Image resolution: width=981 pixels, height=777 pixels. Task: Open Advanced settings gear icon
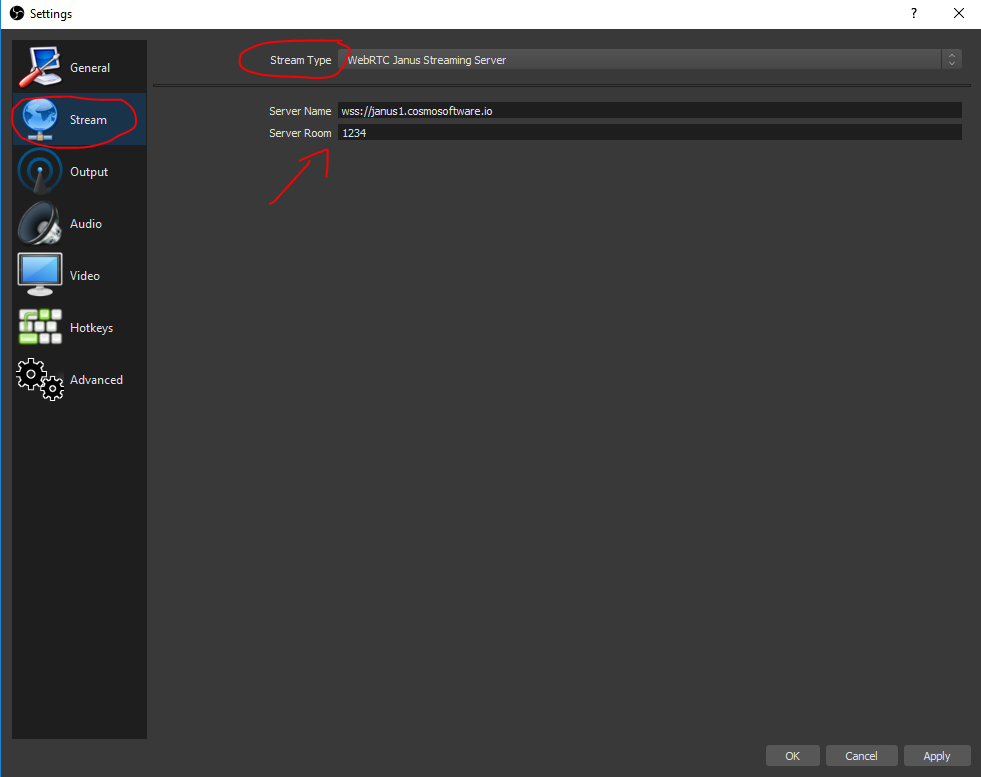point(39,379)
